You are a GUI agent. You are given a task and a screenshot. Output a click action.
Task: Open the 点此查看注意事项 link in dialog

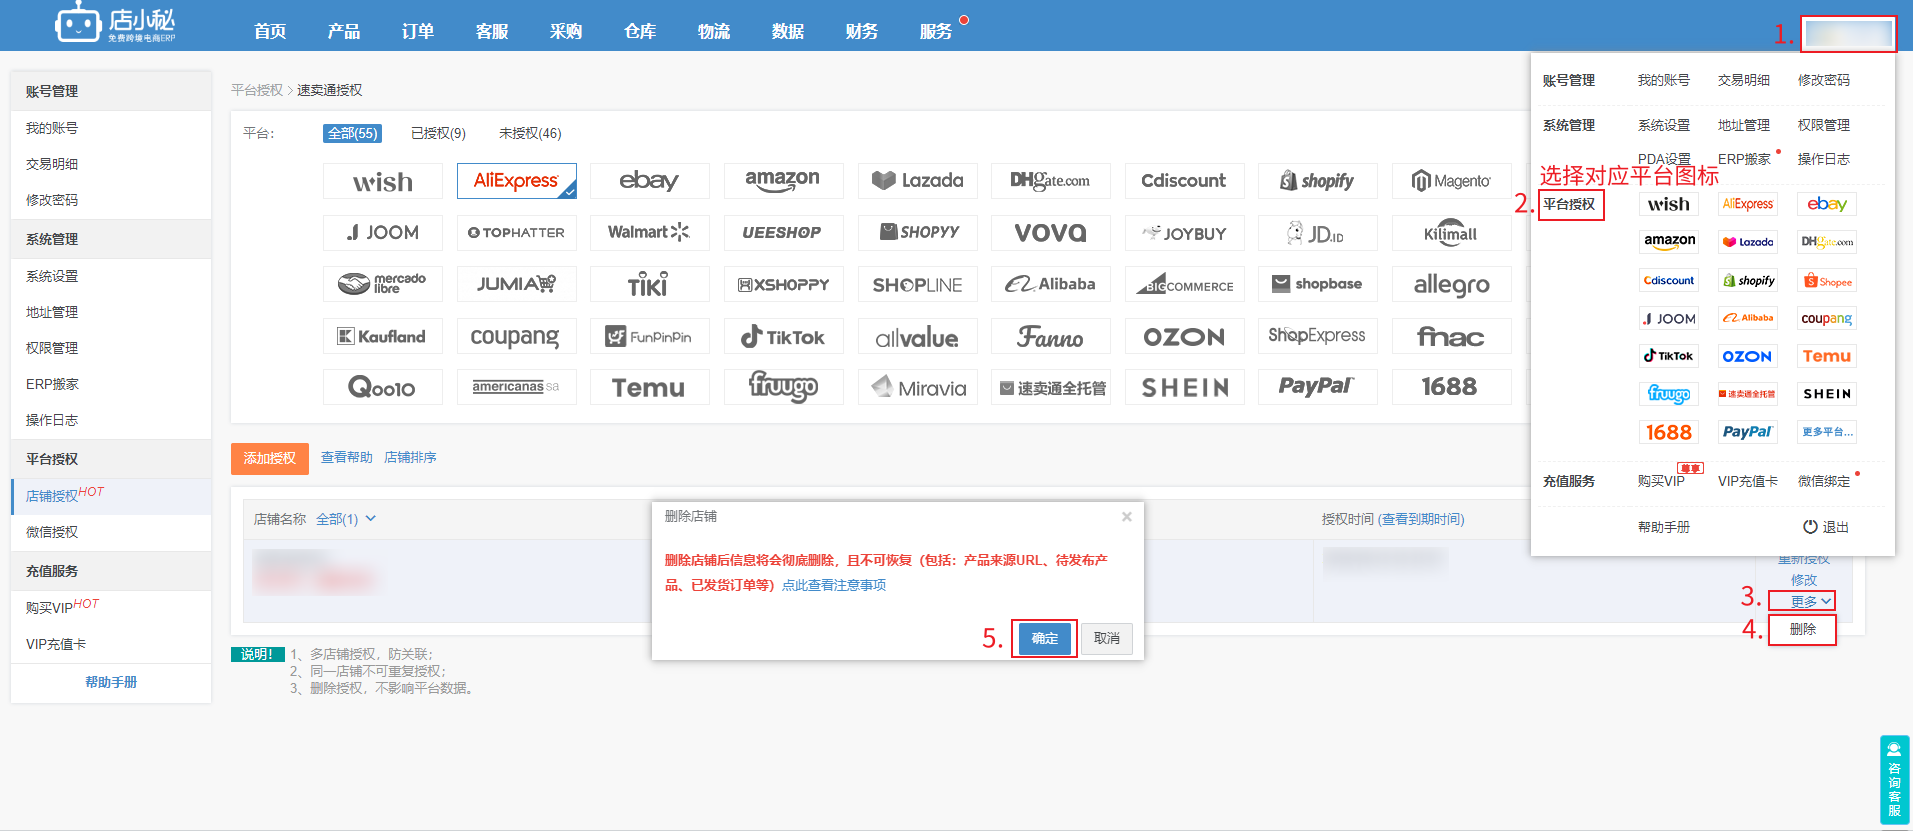pos(834,585)
